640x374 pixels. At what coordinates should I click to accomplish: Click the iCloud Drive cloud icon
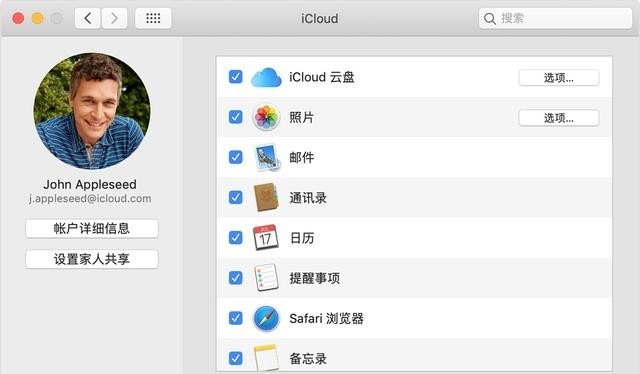(266, 77)
